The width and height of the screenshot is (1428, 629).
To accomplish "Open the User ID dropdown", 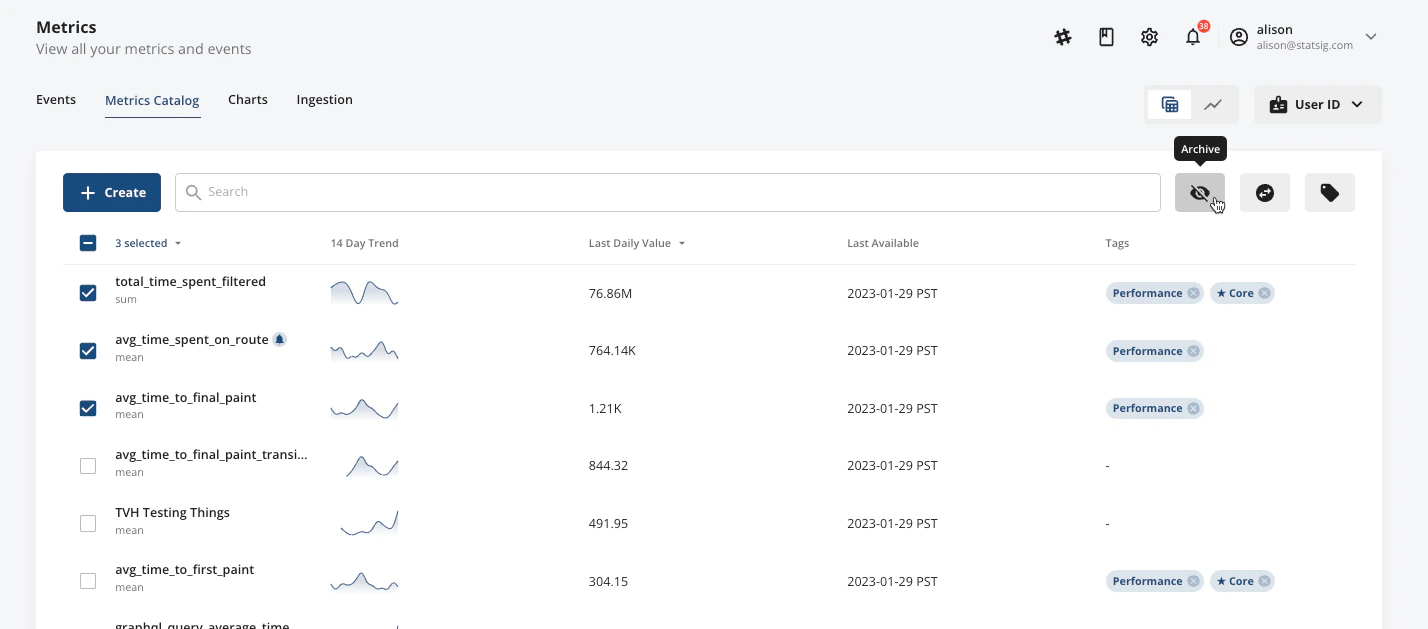I will pos(1318,104).
